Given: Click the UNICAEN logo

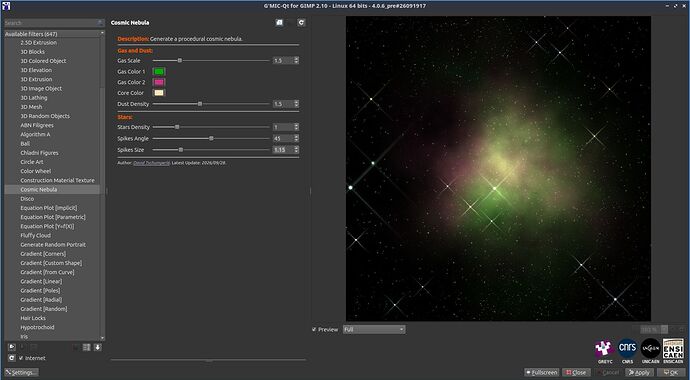Looking at the screenshot, I should coord(650,350).
